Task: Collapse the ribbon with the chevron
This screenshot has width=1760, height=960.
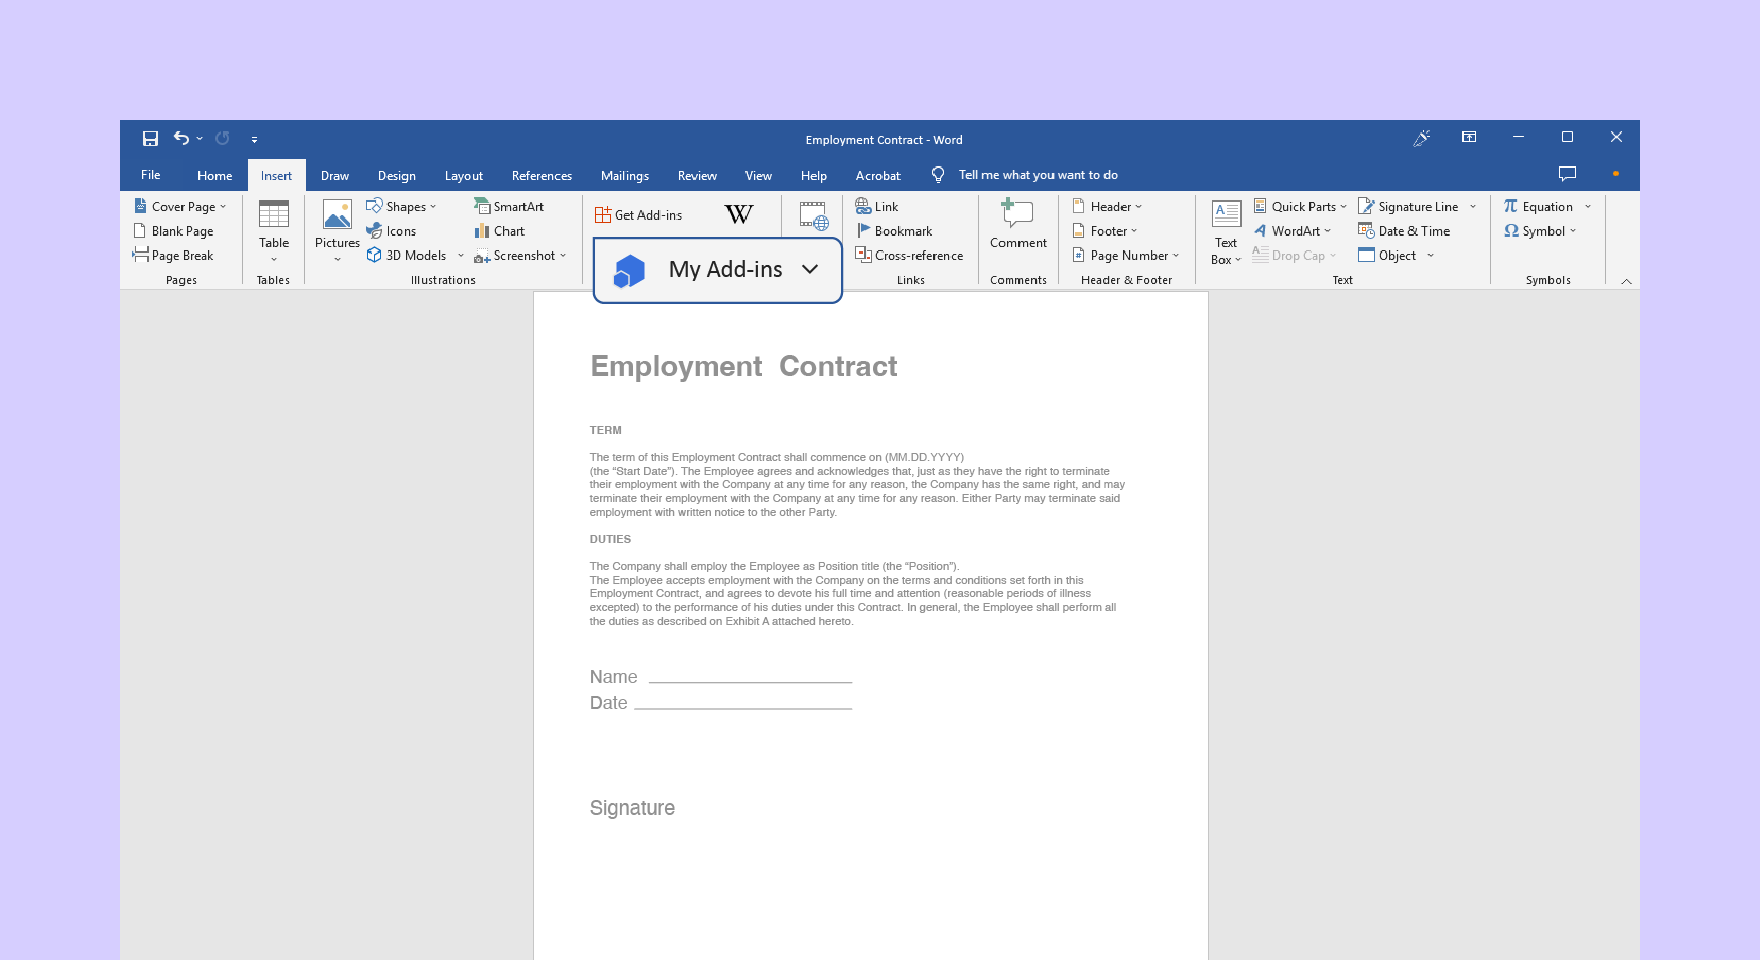Action: pos(1626,281)
